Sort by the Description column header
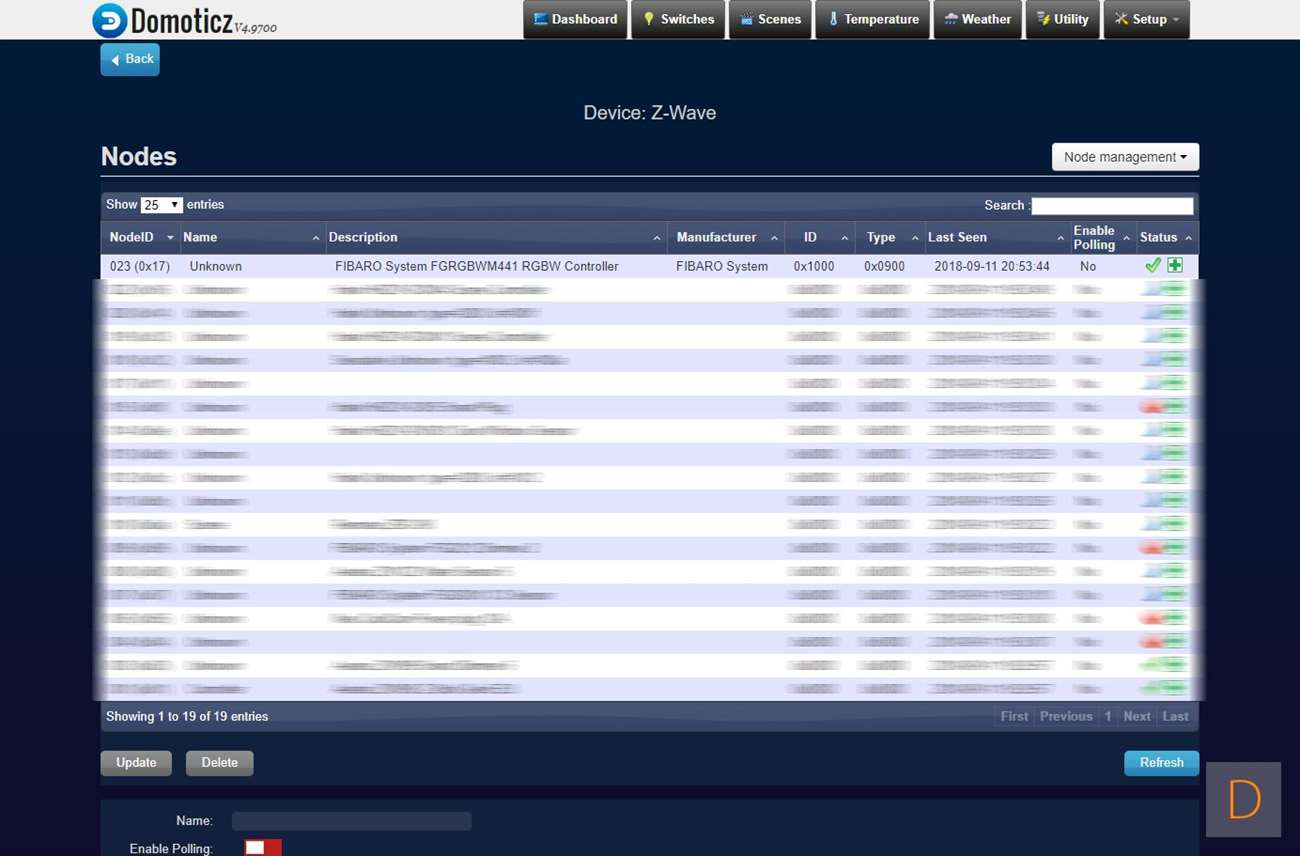The height and width of the screenshot is (856, 1300). [496, 238]
